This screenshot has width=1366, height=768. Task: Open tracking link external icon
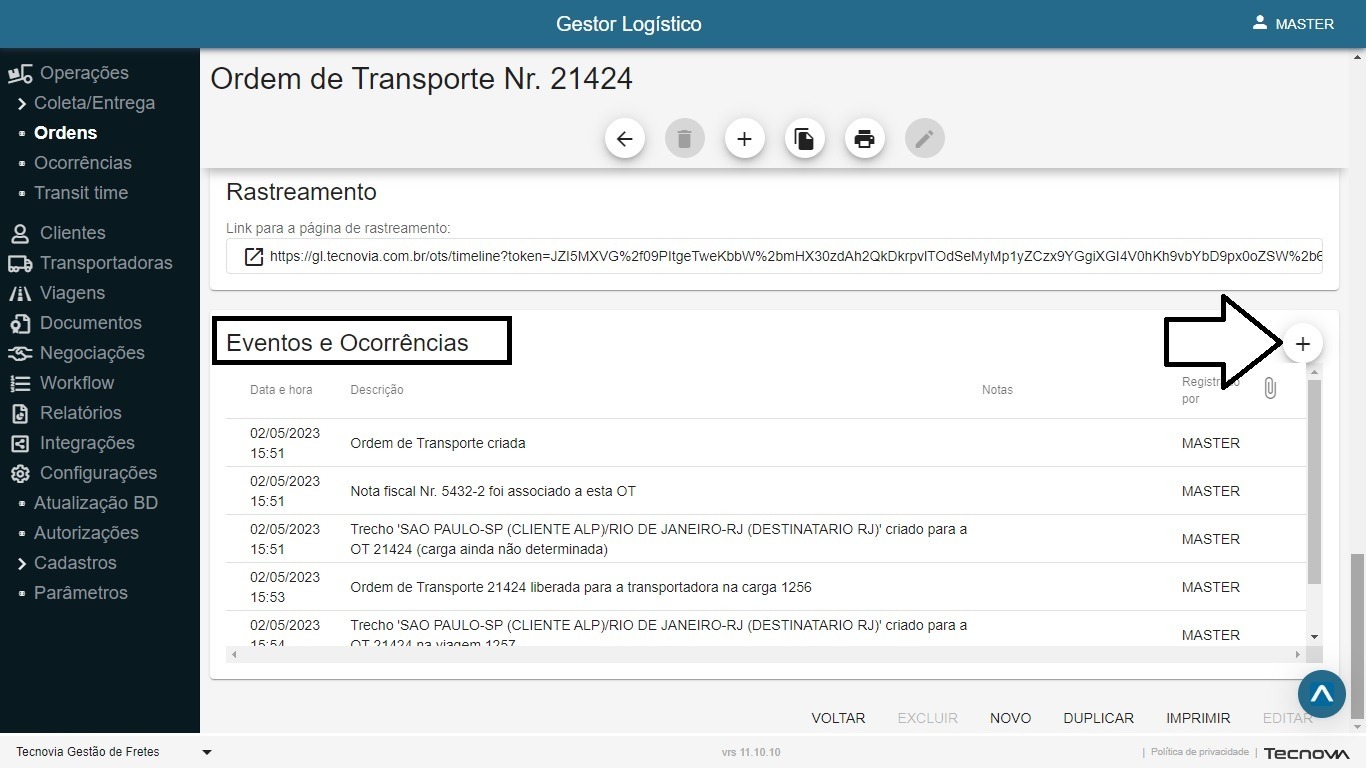click(x=254, y=257)
